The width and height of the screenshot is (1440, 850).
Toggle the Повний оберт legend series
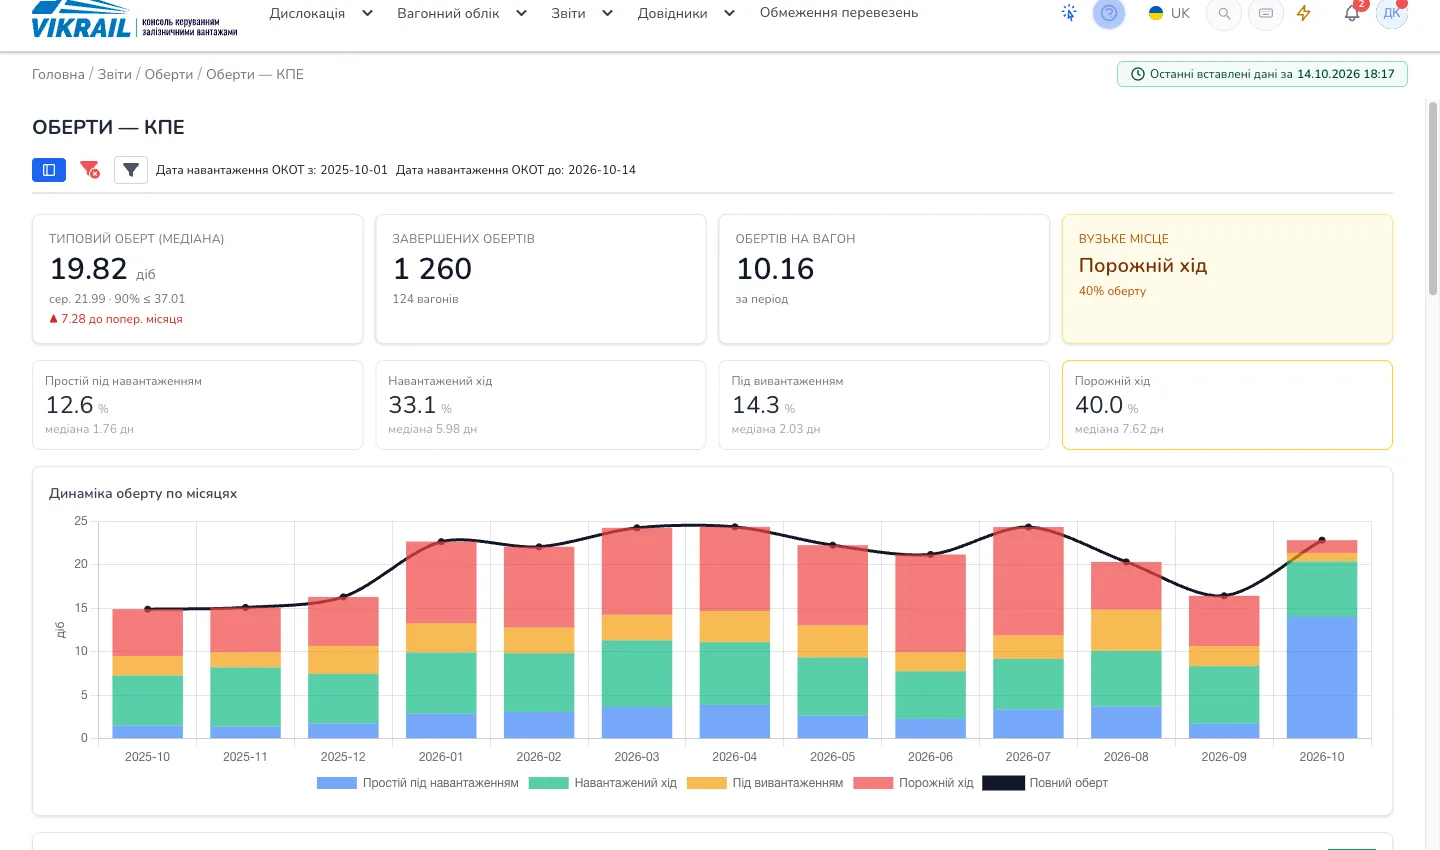(1045, 783)
